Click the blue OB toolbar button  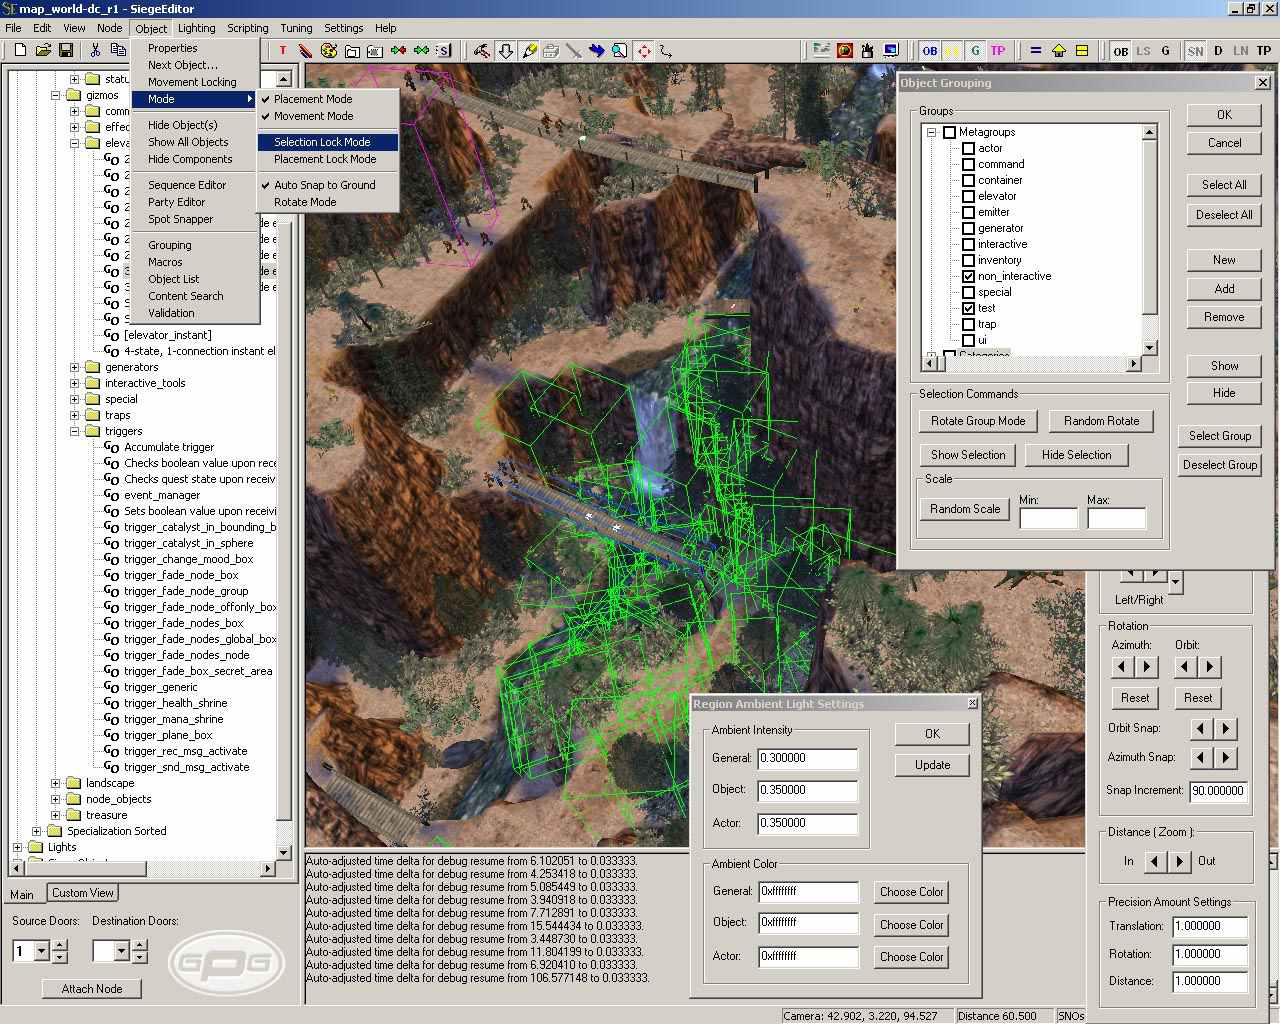(x=930, y=50)
